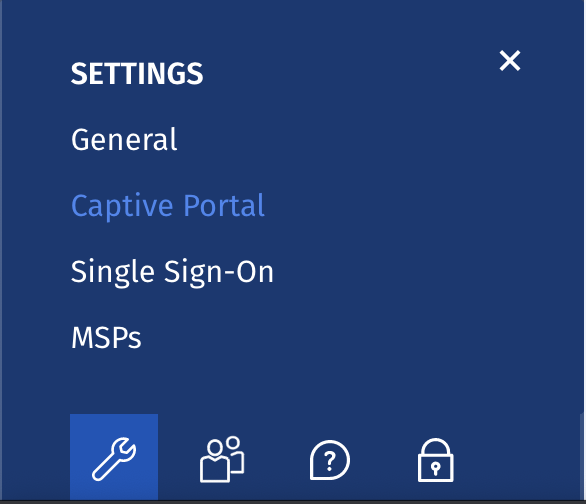Click the General link under SETTINGS
Screen dimensions: 586x504
click(124, 139)
